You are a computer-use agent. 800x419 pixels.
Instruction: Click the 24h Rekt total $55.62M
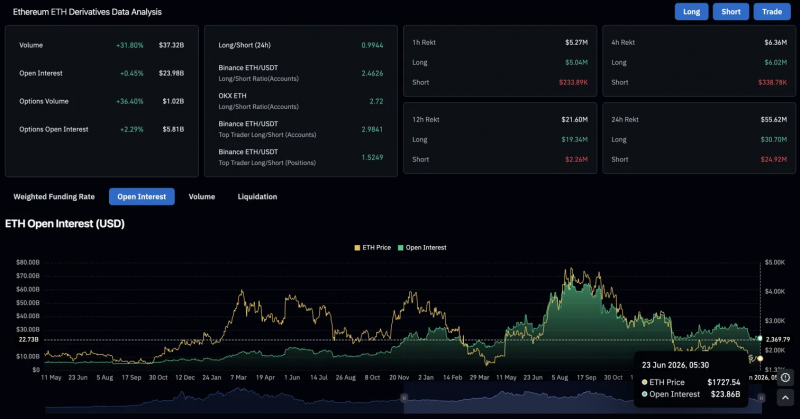[773, 119]
